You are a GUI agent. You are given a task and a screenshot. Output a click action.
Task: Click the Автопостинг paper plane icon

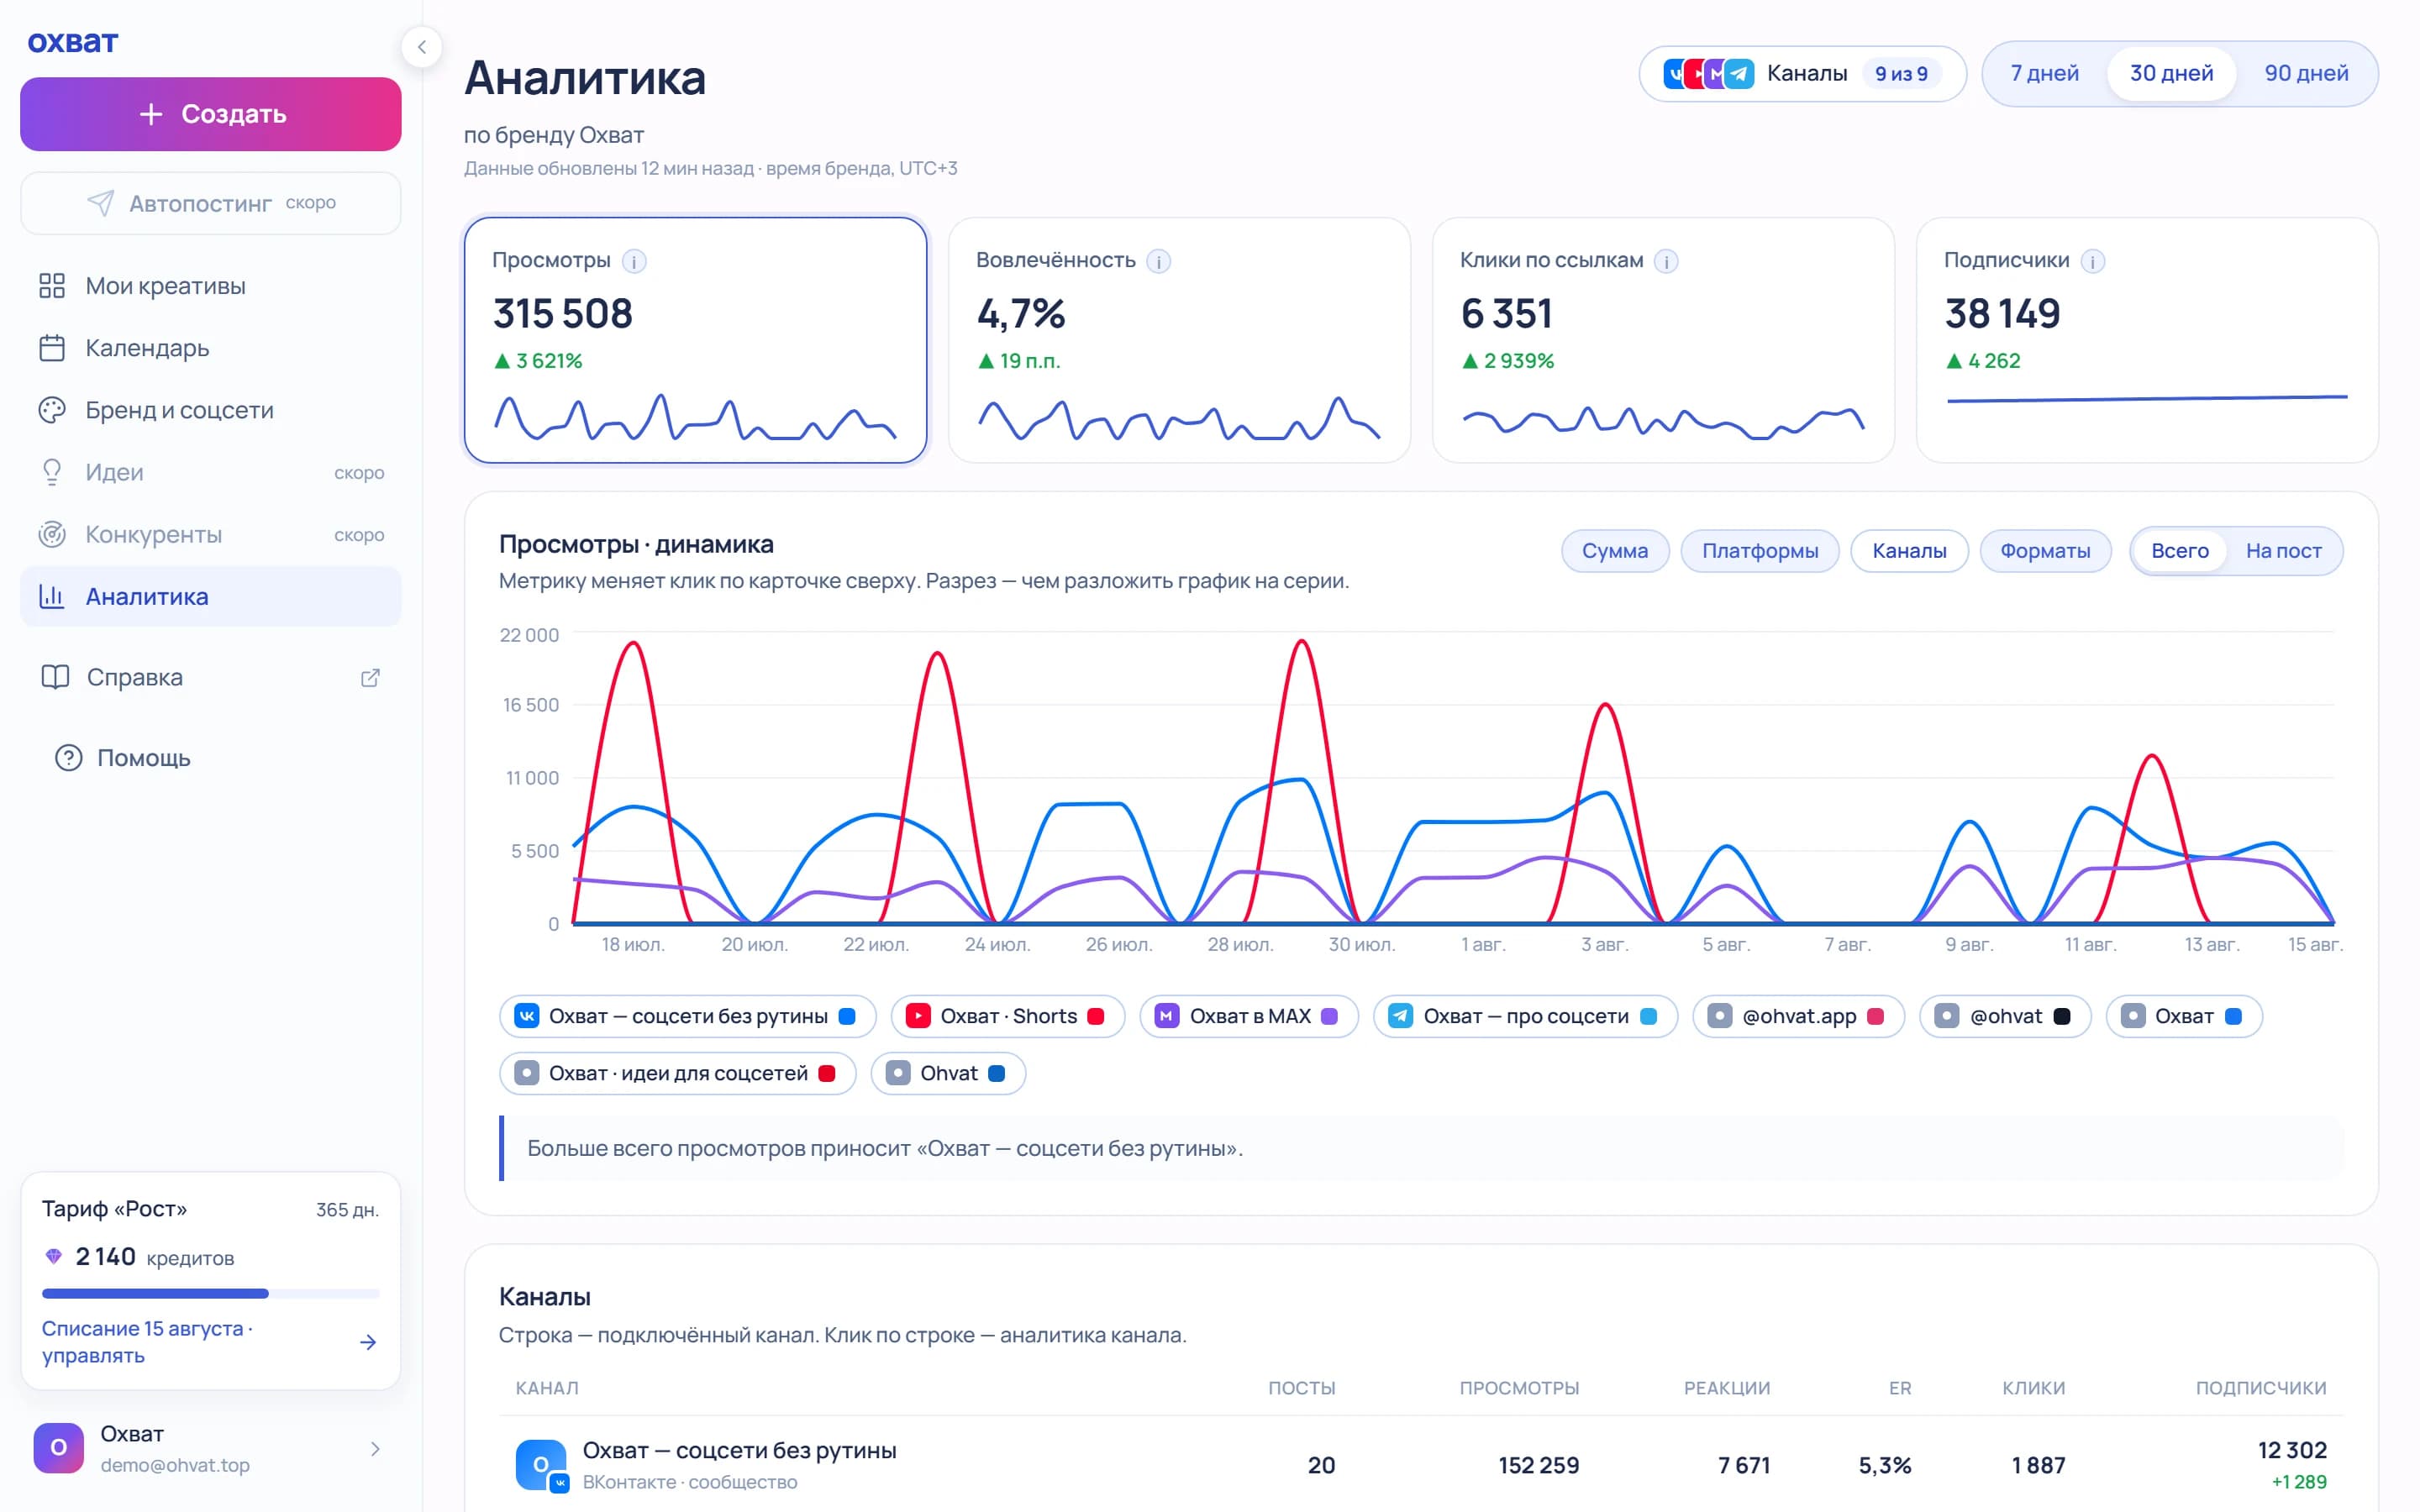tap(100, 203)
